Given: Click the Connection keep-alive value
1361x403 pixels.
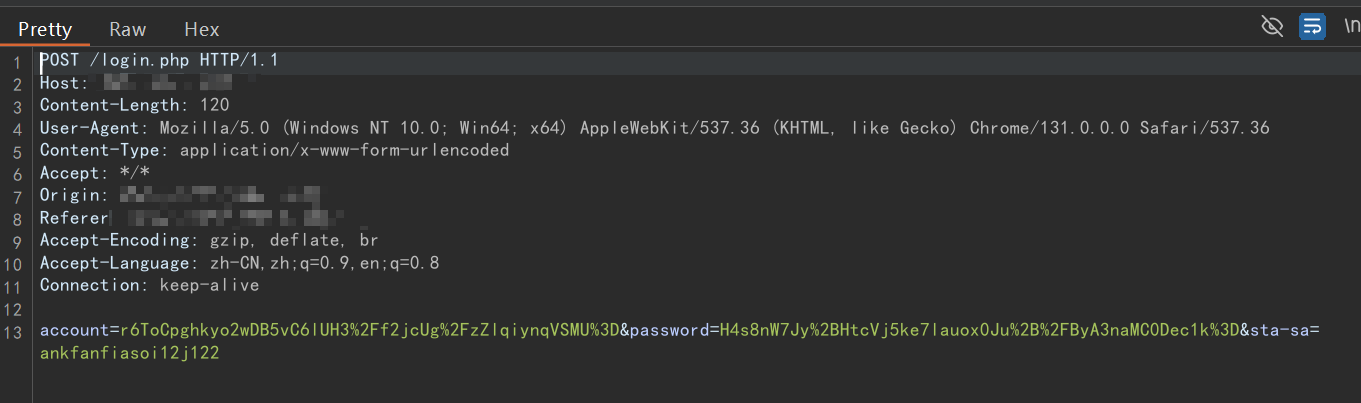Looking at the screenshot, I should [x=209, y=285].
